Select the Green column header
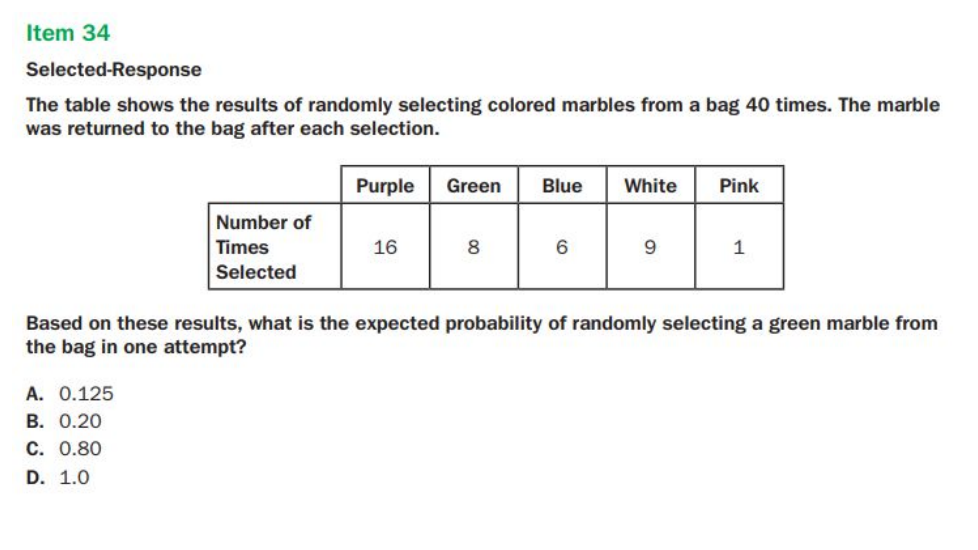 click(473, 186)
